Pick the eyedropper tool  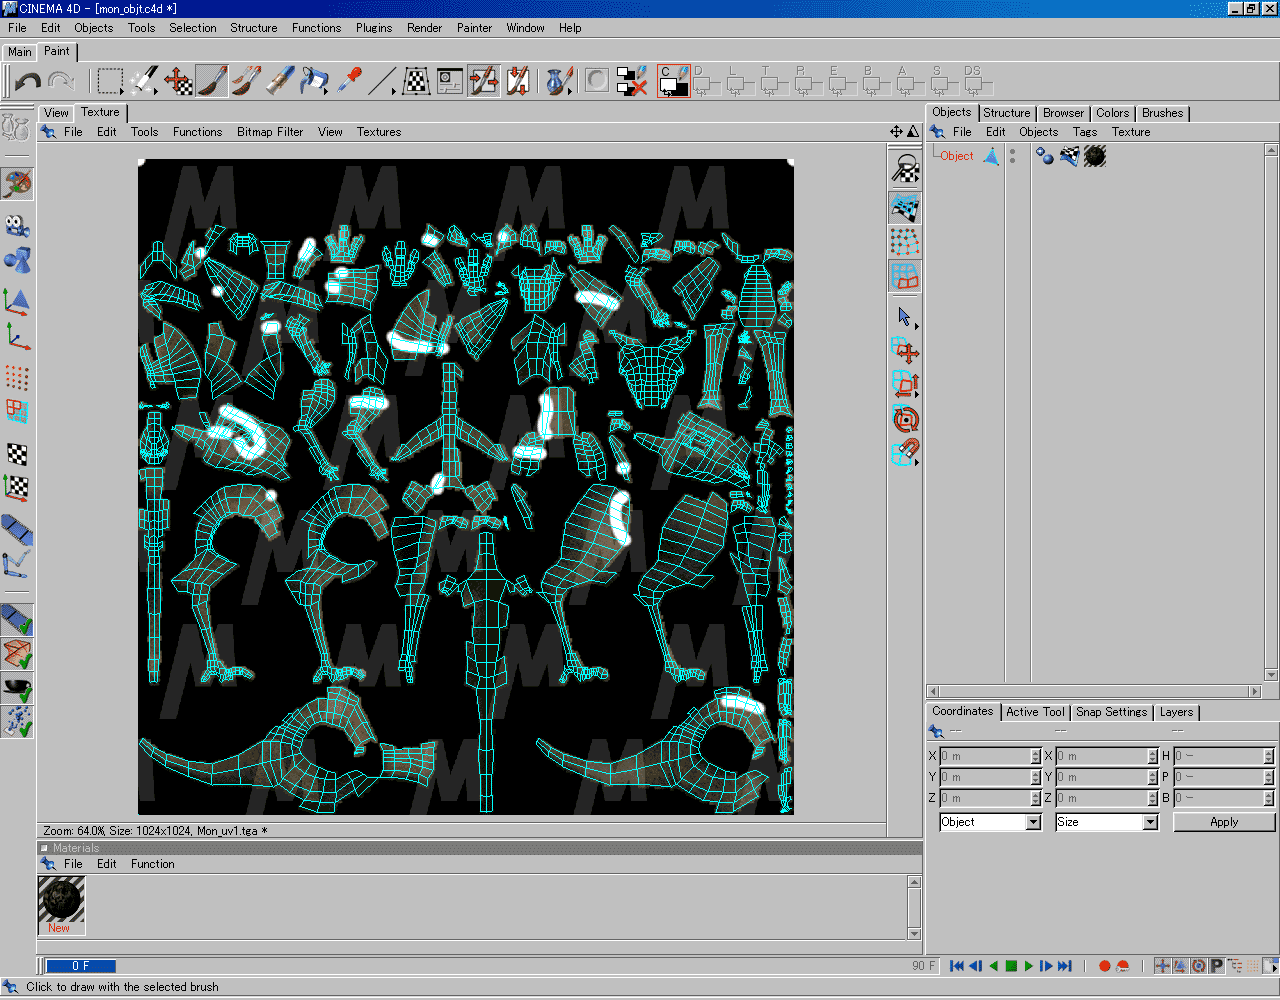pyautogui.click(x=348, y=81)
